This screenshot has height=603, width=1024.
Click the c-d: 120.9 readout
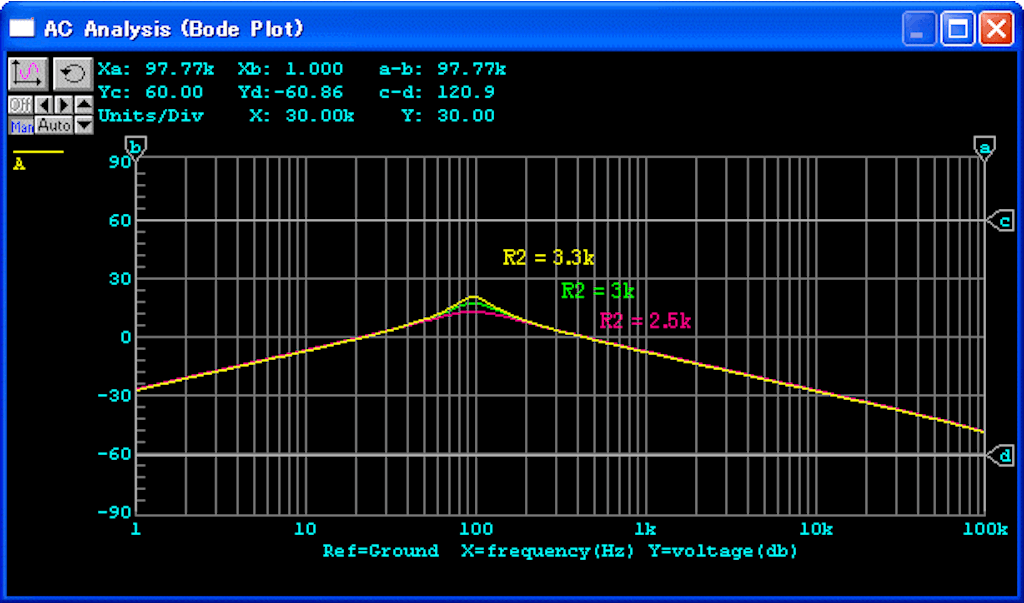pyautogui.click(x=437, y=92)
